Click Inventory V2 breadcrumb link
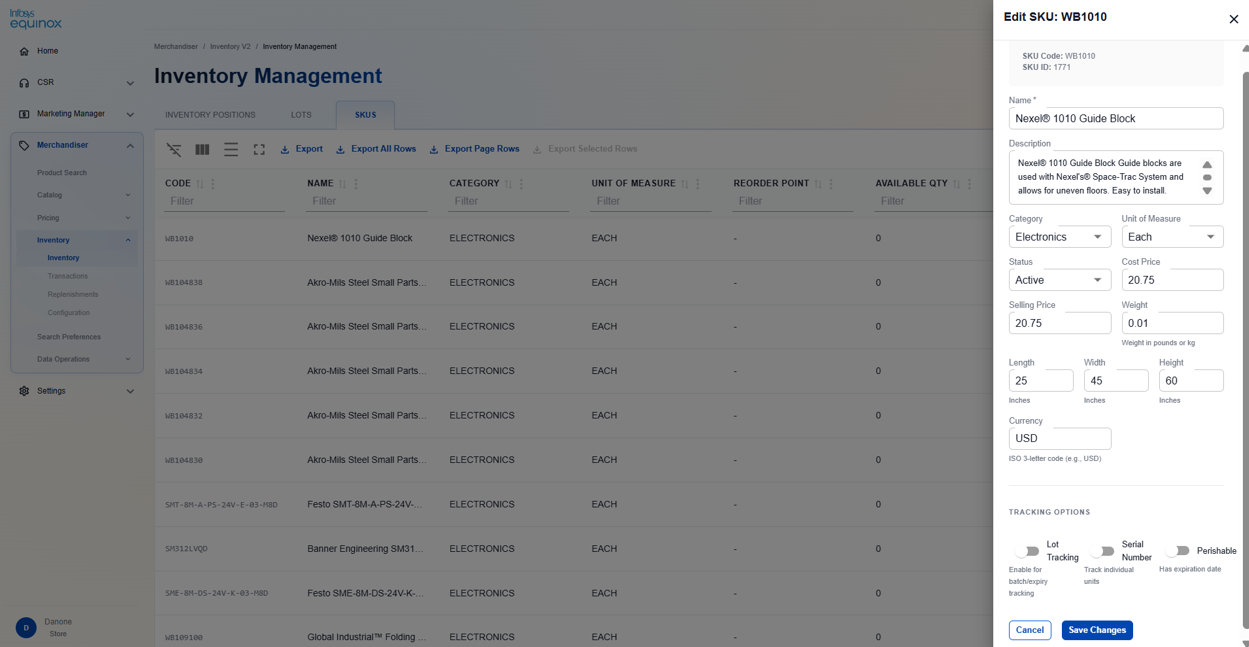This screenshot has width=1249, height=647. 230,47
